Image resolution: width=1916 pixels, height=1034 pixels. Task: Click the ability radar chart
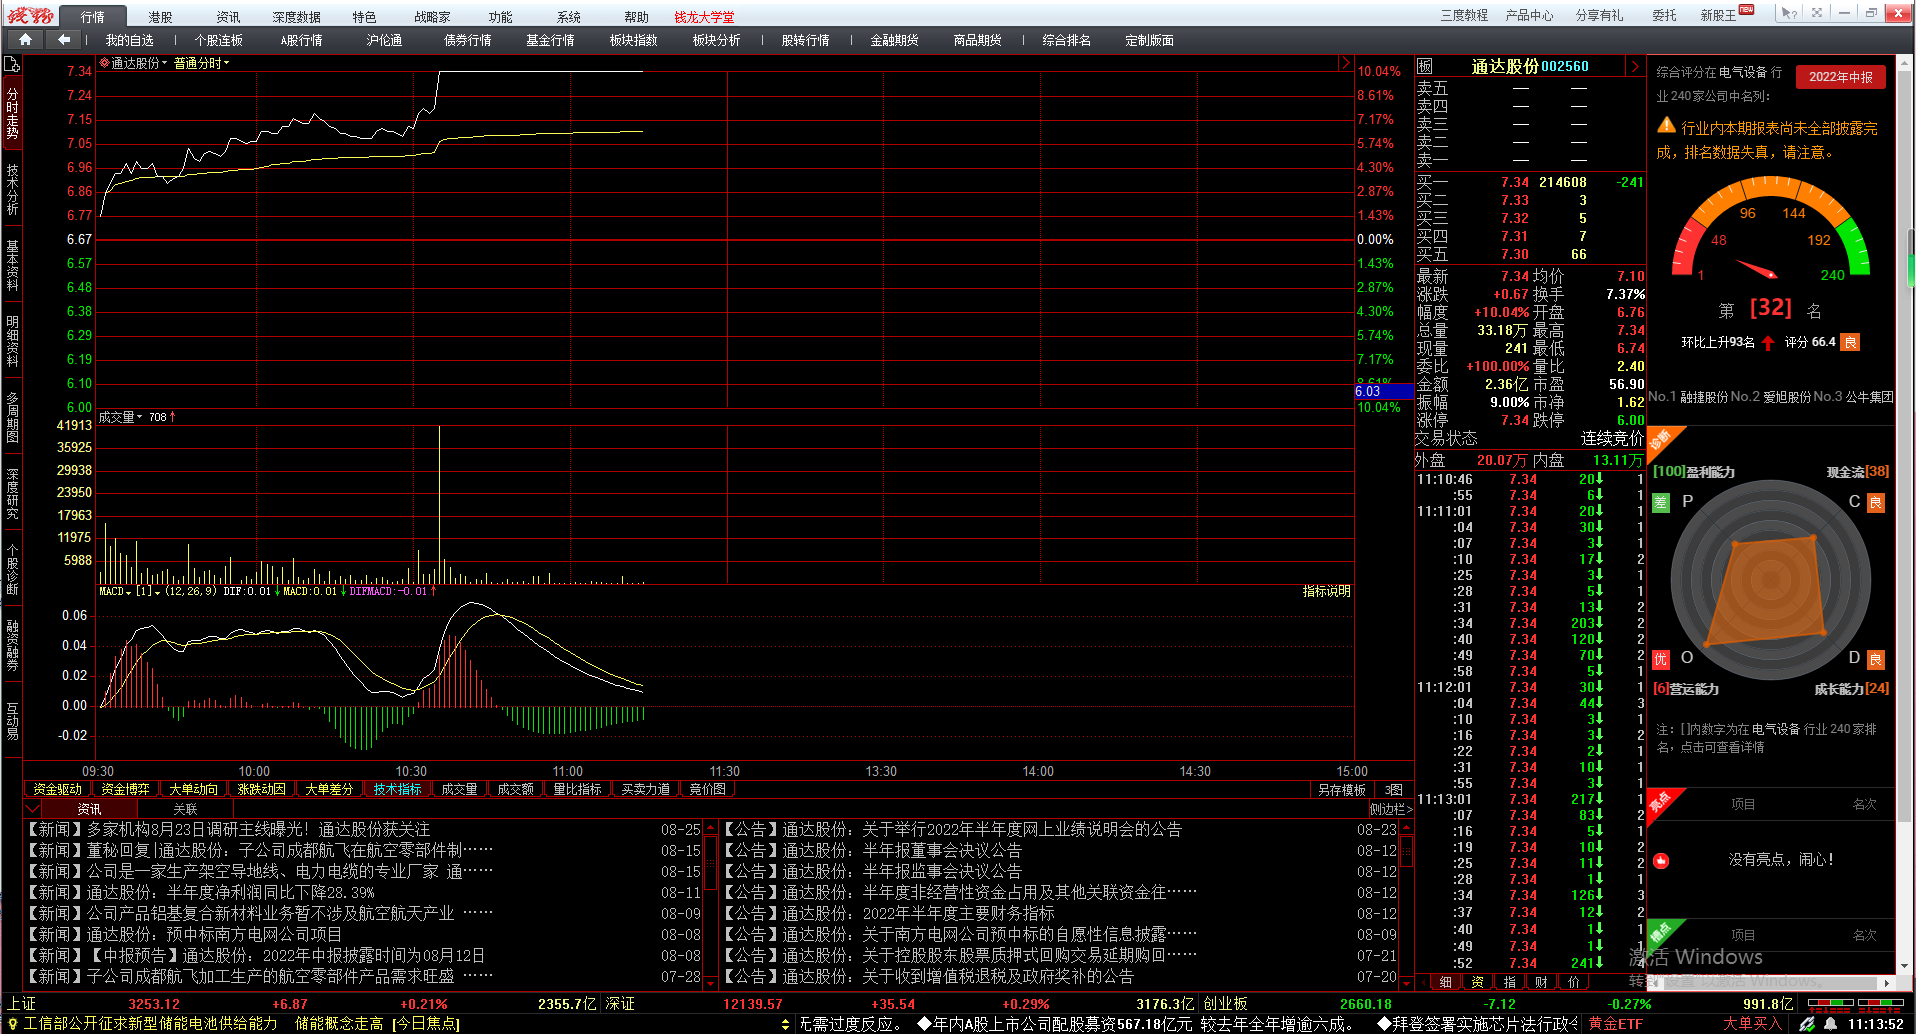click(1770, 581)
